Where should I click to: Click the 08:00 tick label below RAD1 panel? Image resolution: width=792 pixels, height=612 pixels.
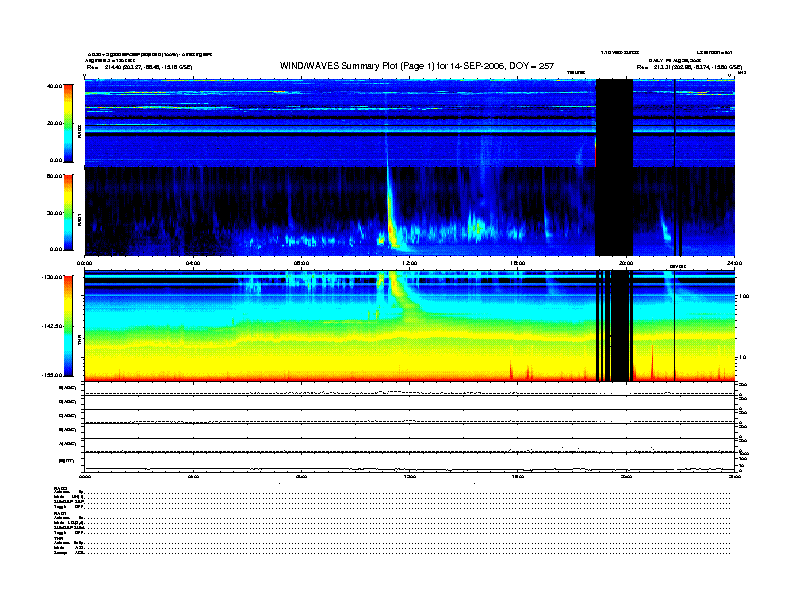pyautogui.click(x=301, y=263)
